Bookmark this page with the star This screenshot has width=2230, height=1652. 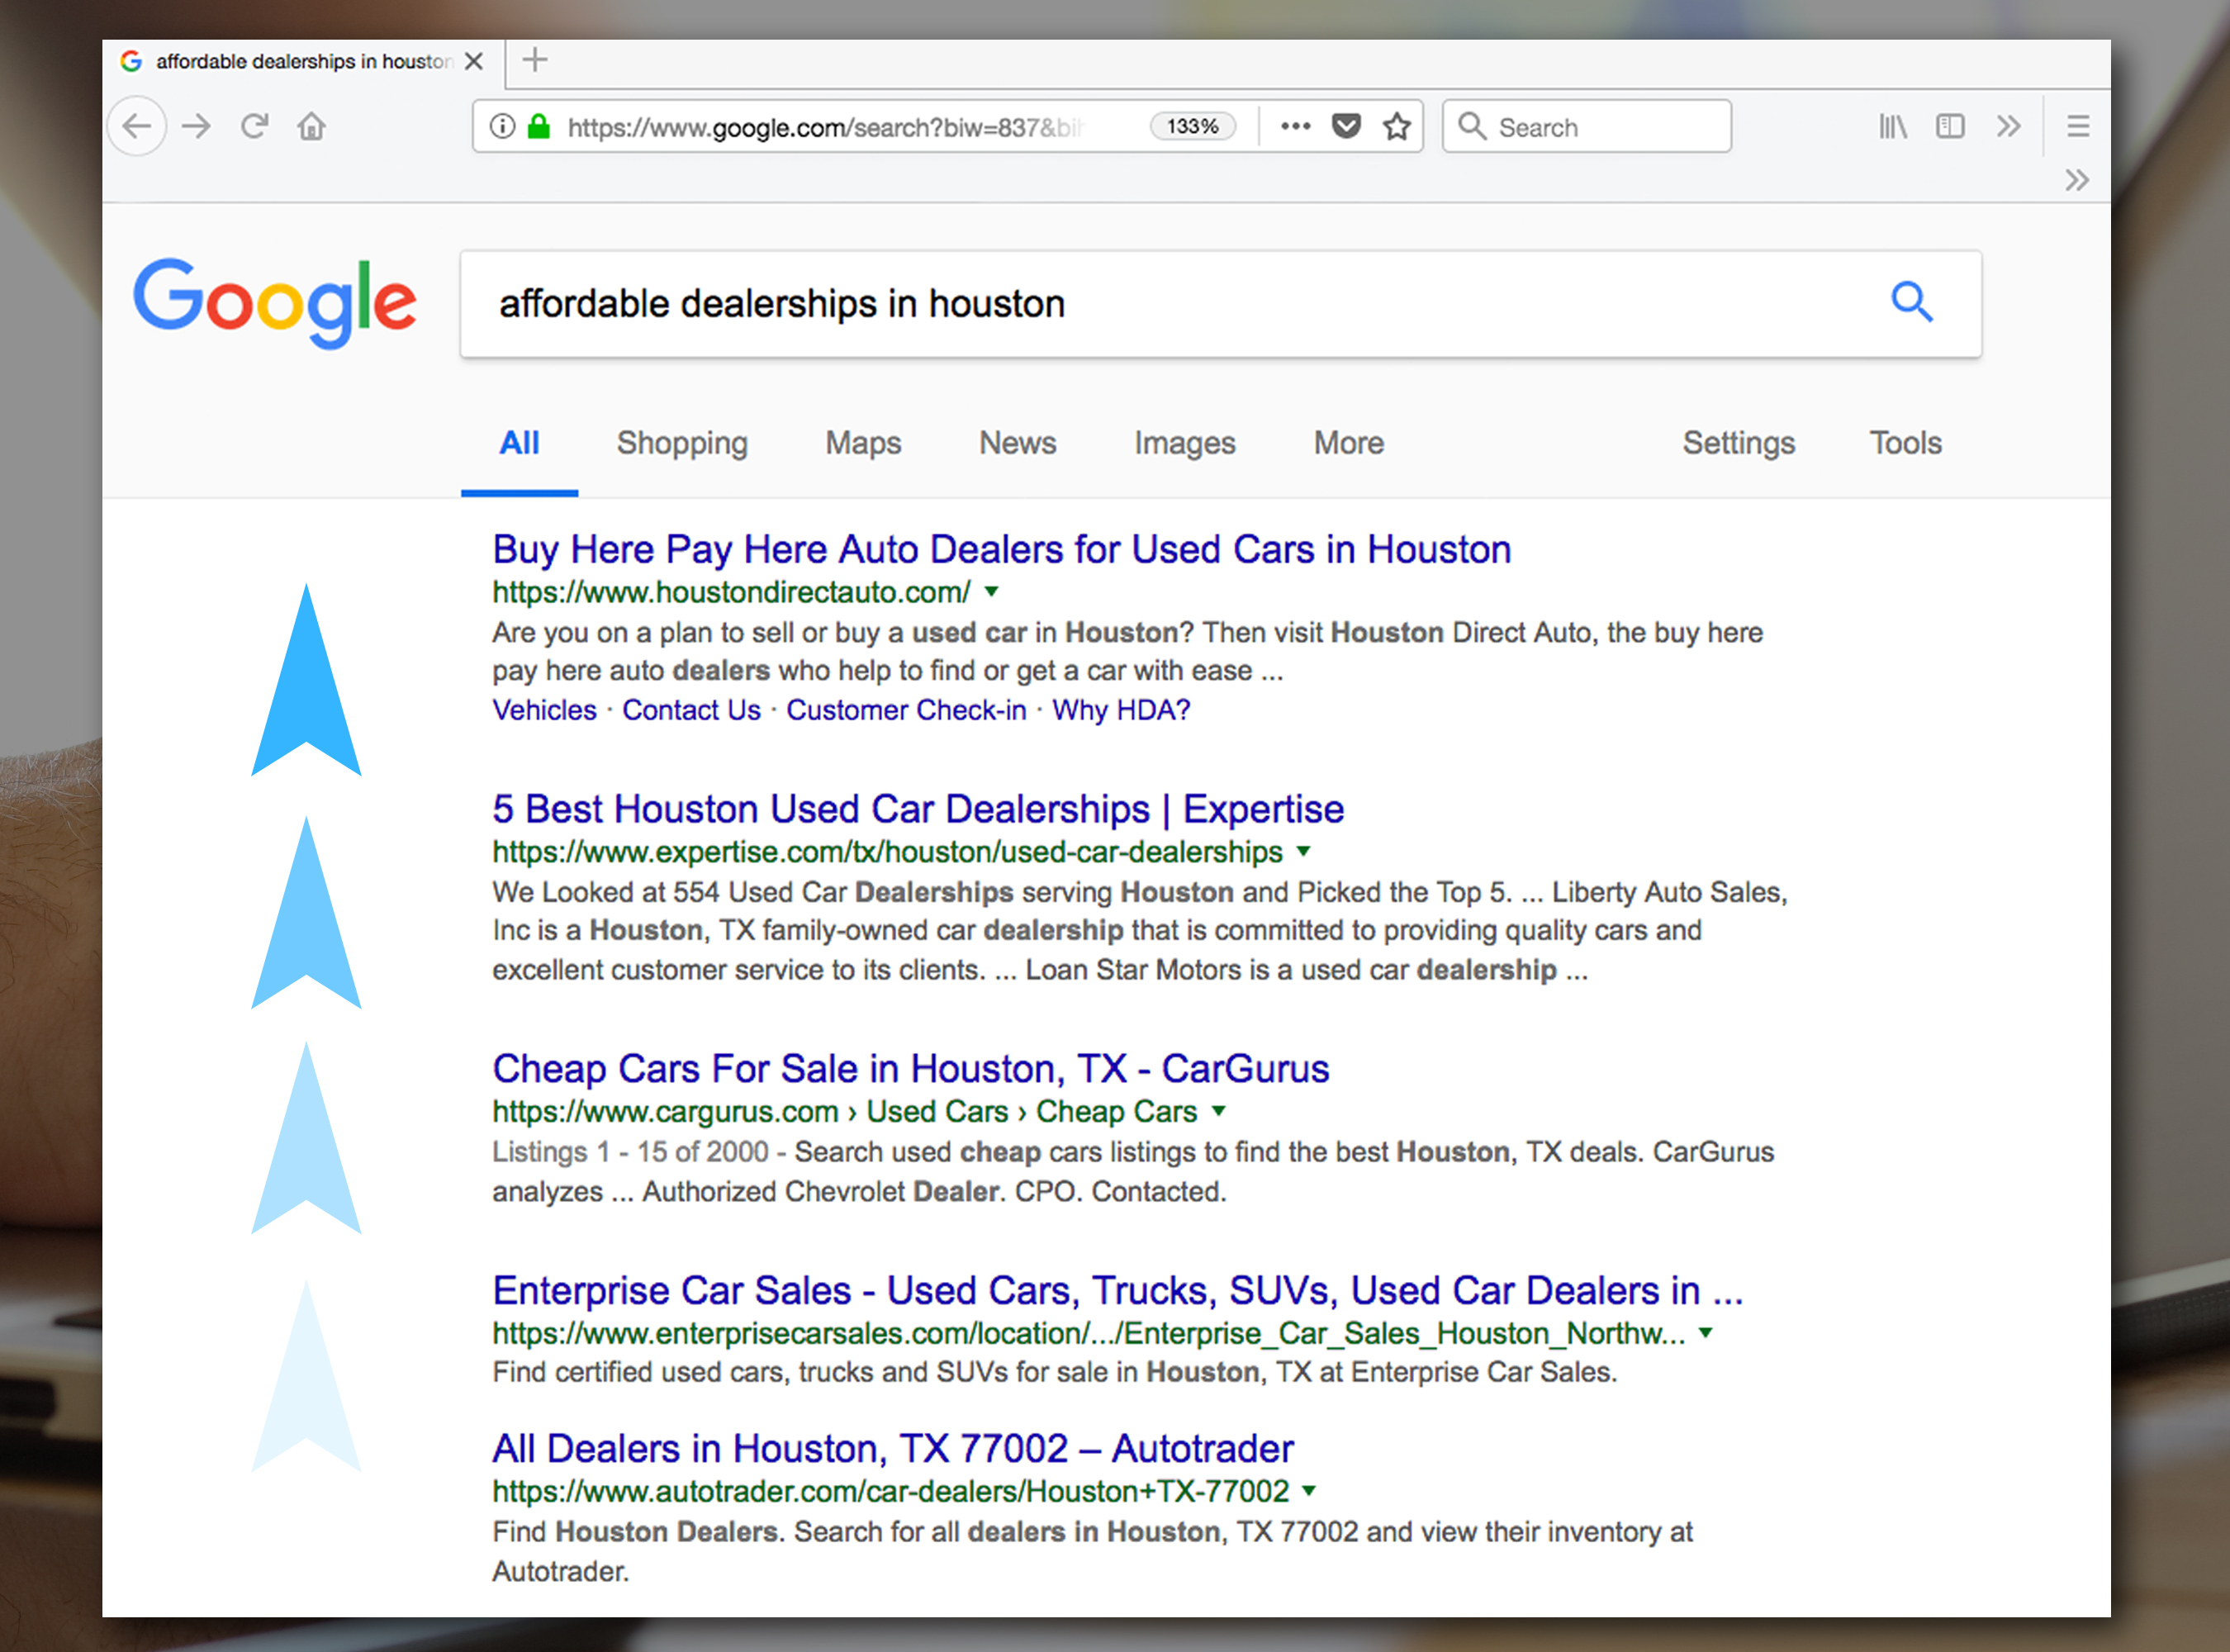pyautogui.click(x=1396, y=126)
